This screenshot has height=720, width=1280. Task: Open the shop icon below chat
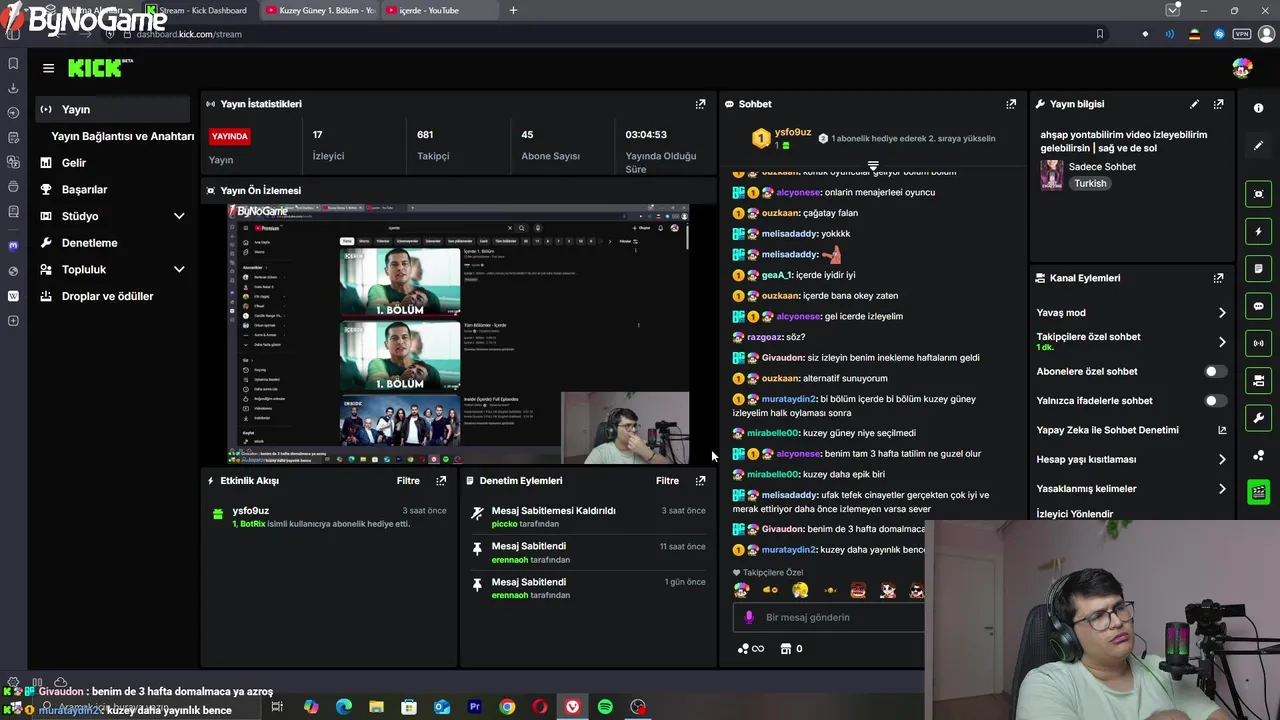786,648
